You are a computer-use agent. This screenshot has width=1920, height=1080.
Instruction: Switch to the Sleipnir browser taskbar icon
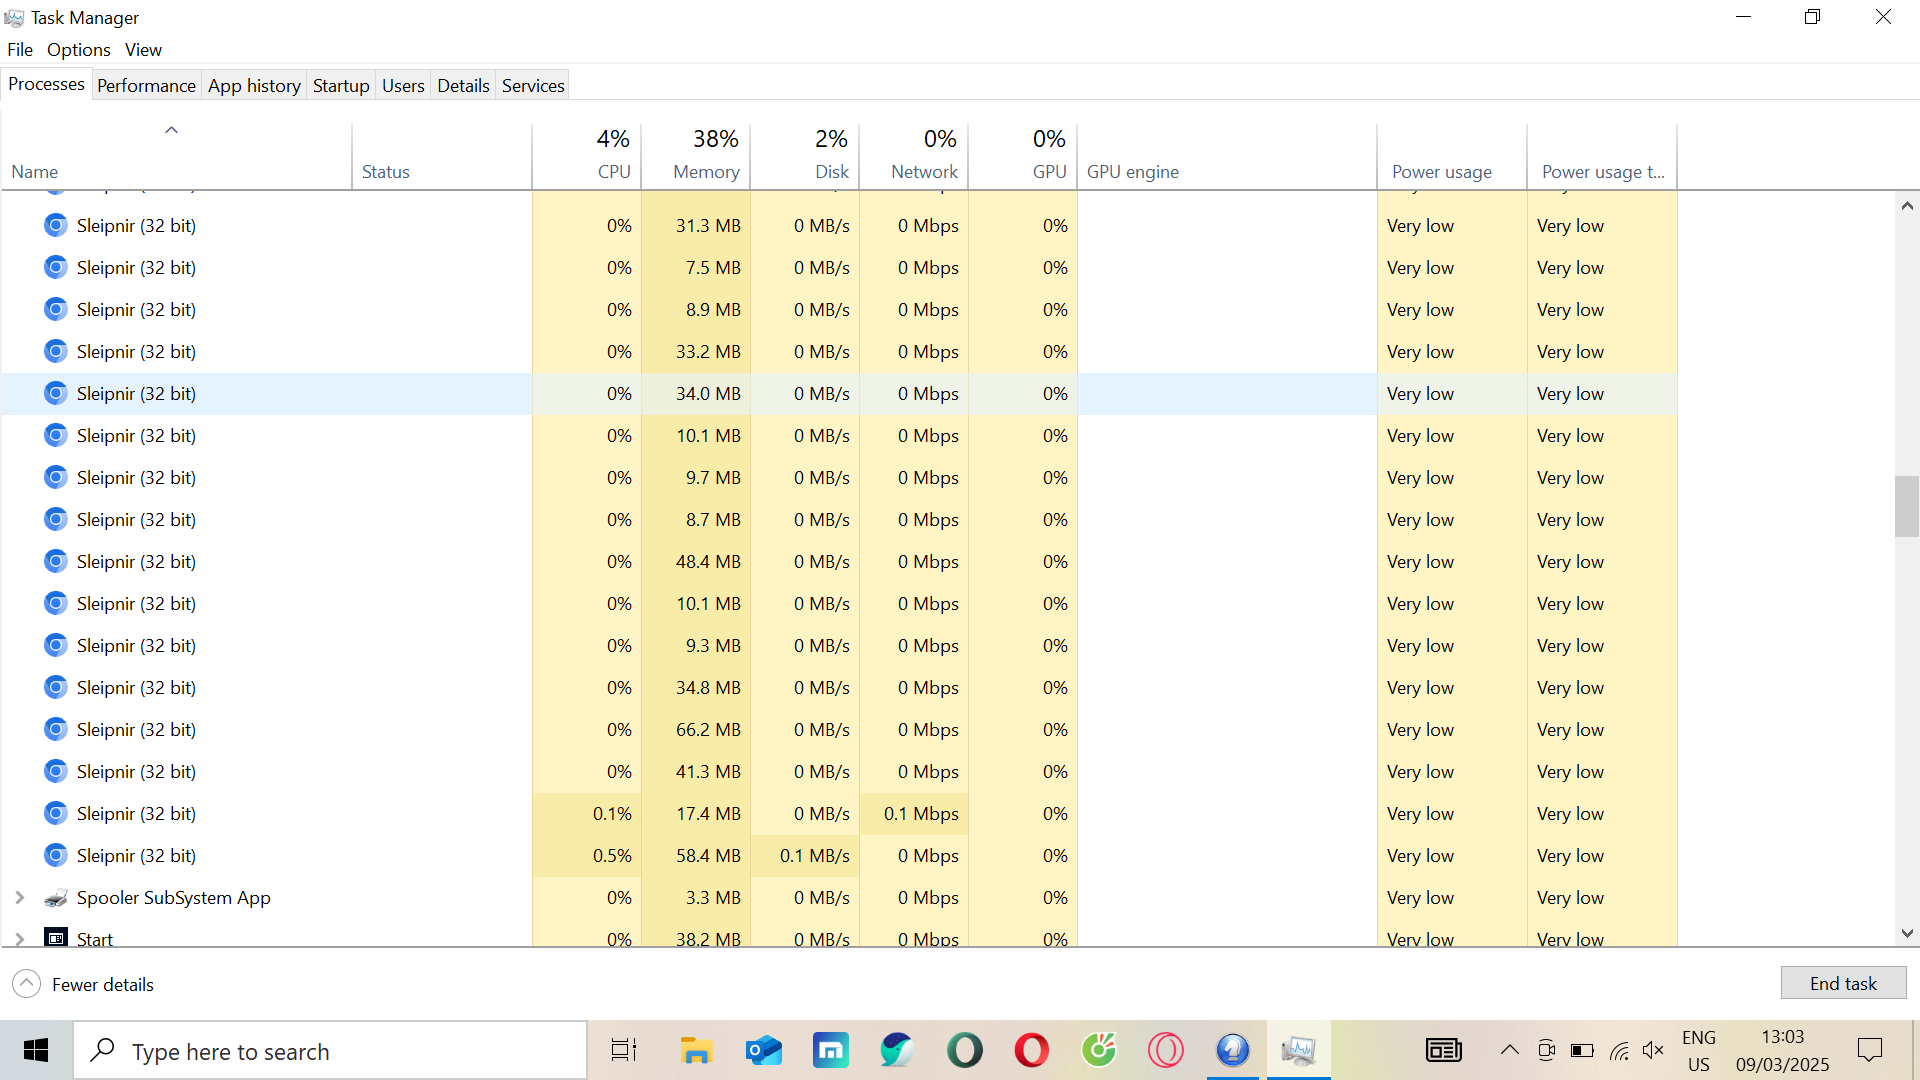coord(1233,1051)
